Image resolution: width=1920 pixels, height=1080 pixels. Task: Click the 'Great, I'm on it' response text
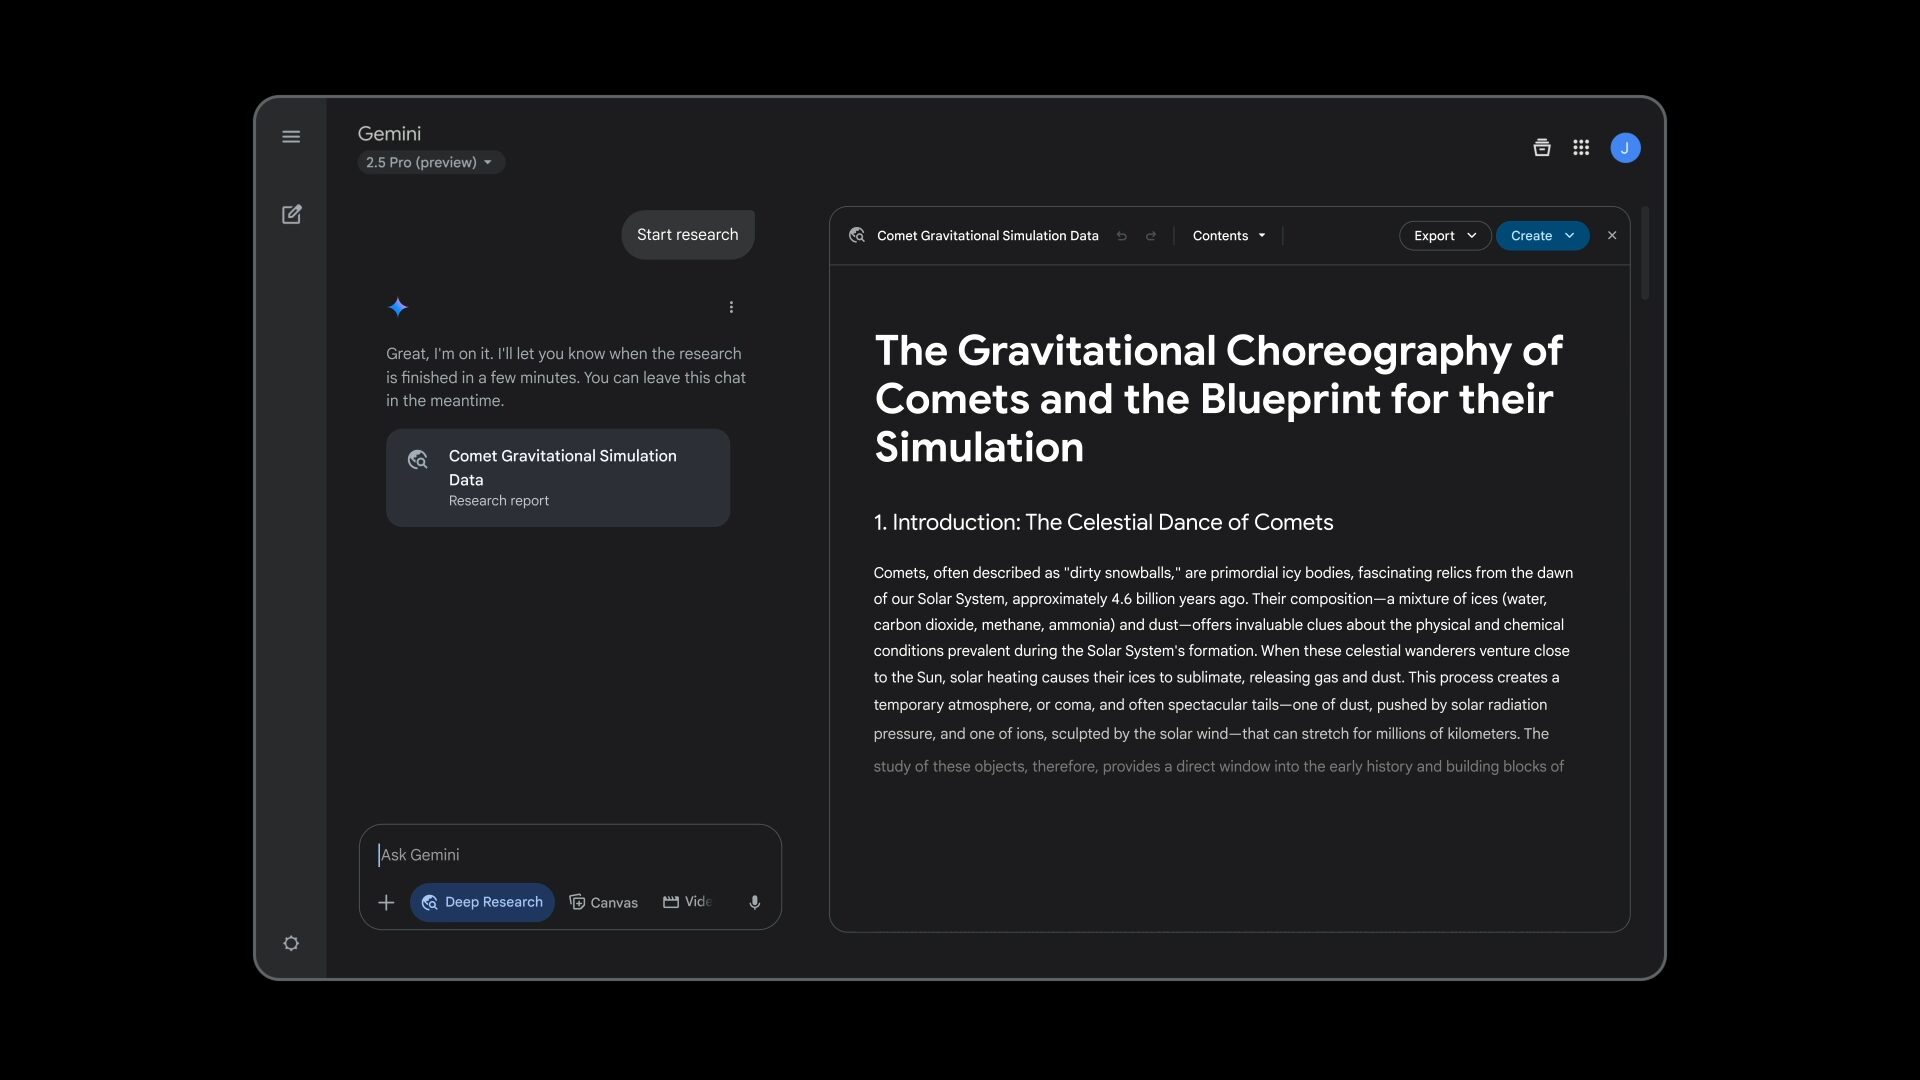click(x=566, y=377)
